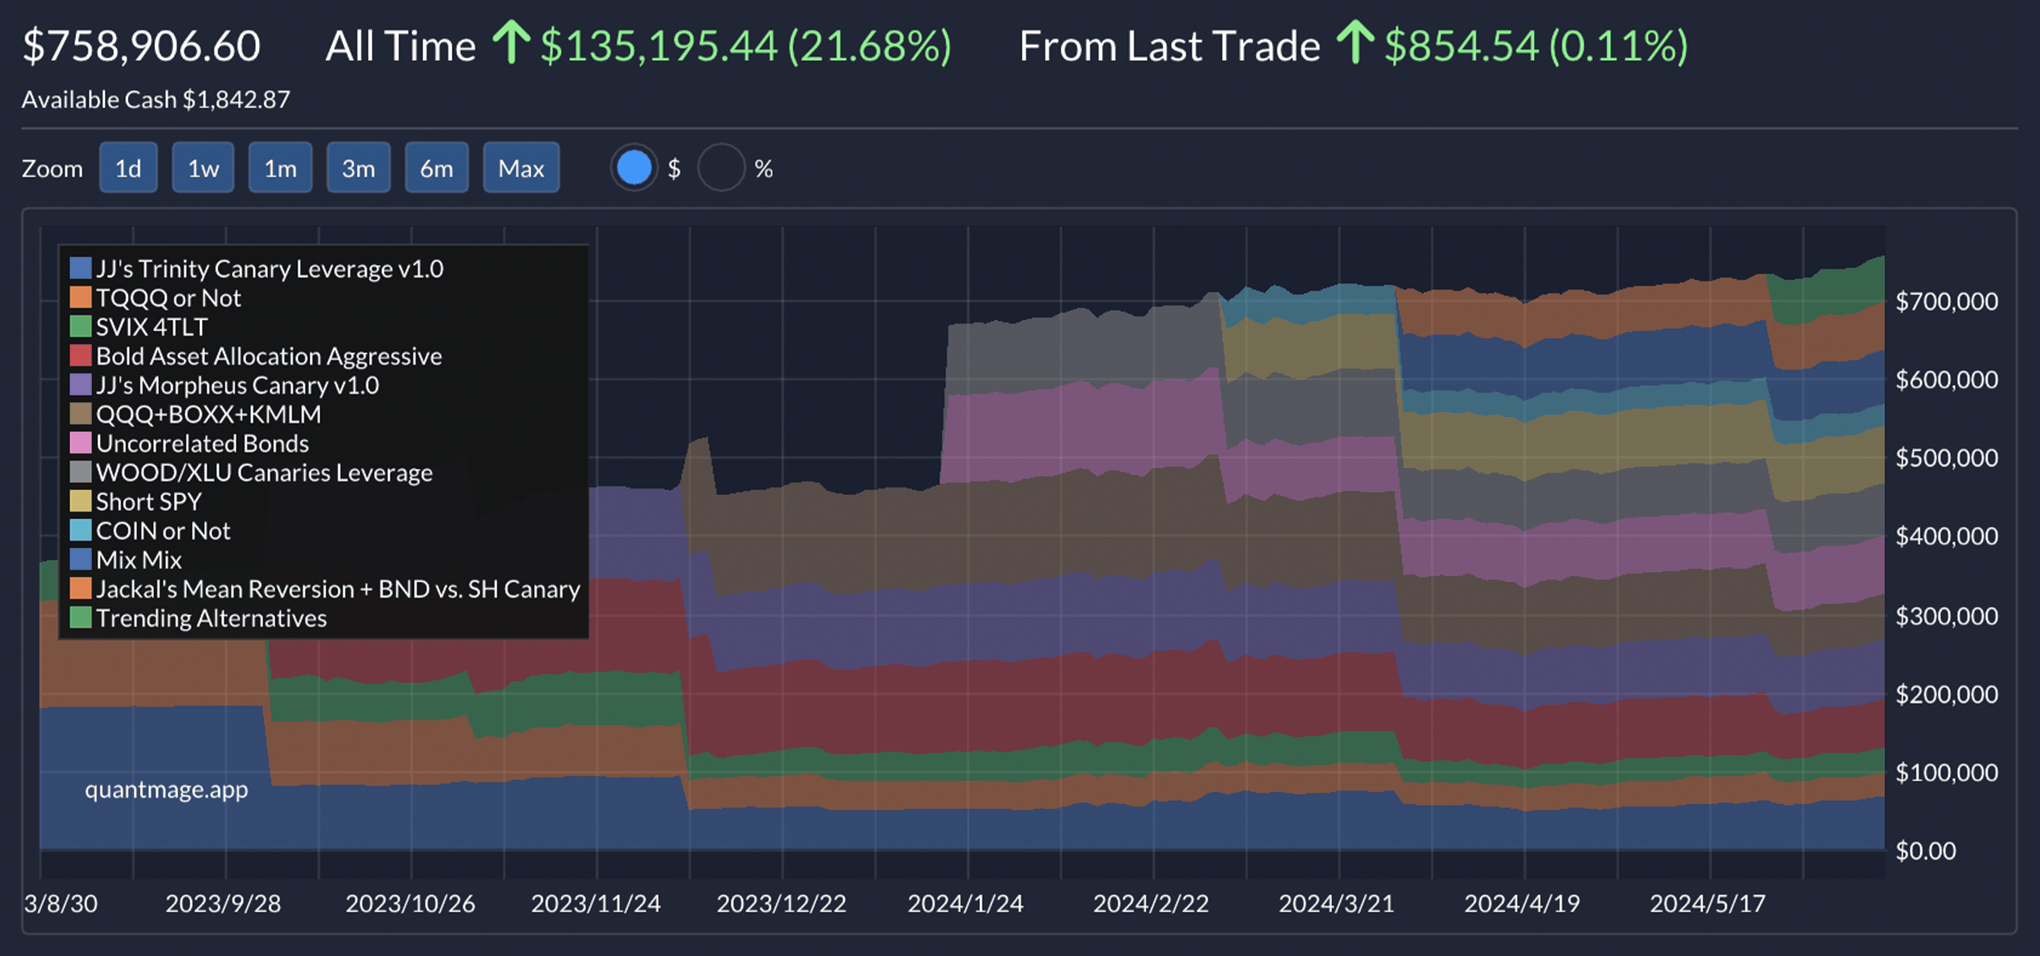Click the 'Bold Asset Allocation Aggressive' legend label
Screen dimensions: 2040x956
coord(269,356)
